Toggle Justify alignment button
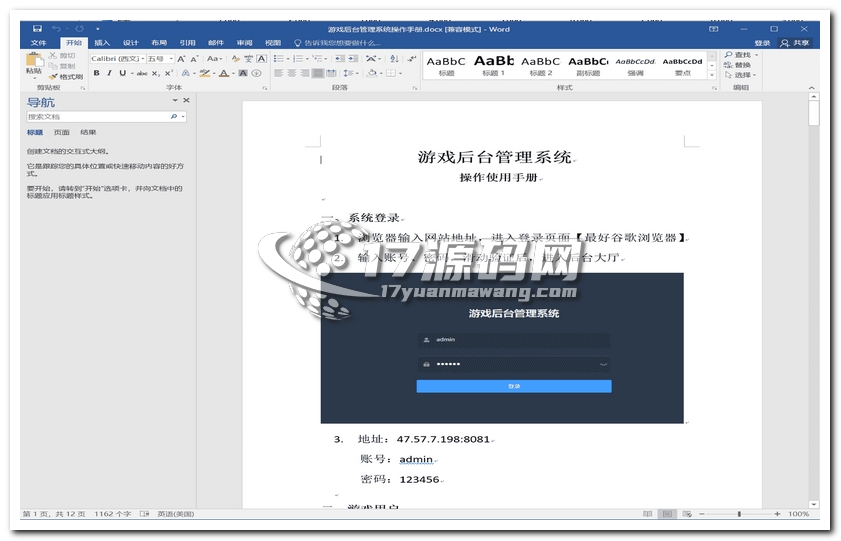 pyautogui.click(x=318, y=73)
